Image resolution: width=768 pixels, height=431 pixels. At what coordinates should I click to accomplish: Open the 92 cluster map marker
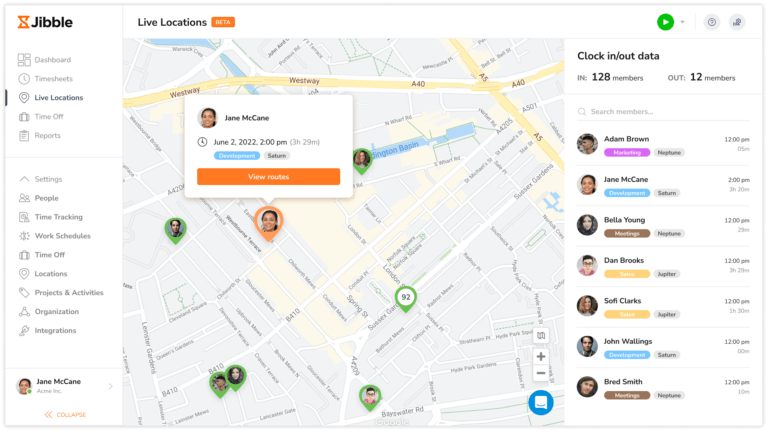pyautogui.click(x=406, y=298)
